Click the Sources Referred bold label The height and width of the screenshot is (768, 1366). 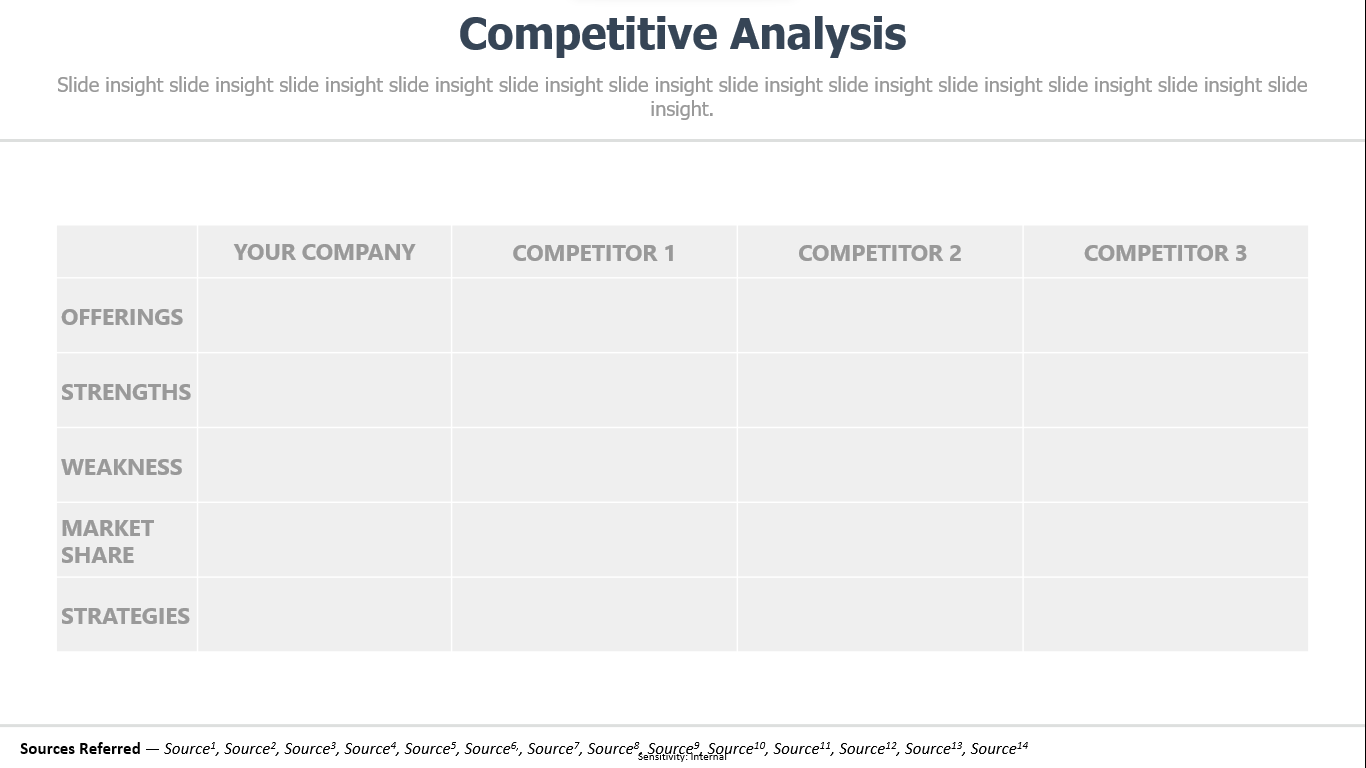pyautogui.click(x=80, y=748)
